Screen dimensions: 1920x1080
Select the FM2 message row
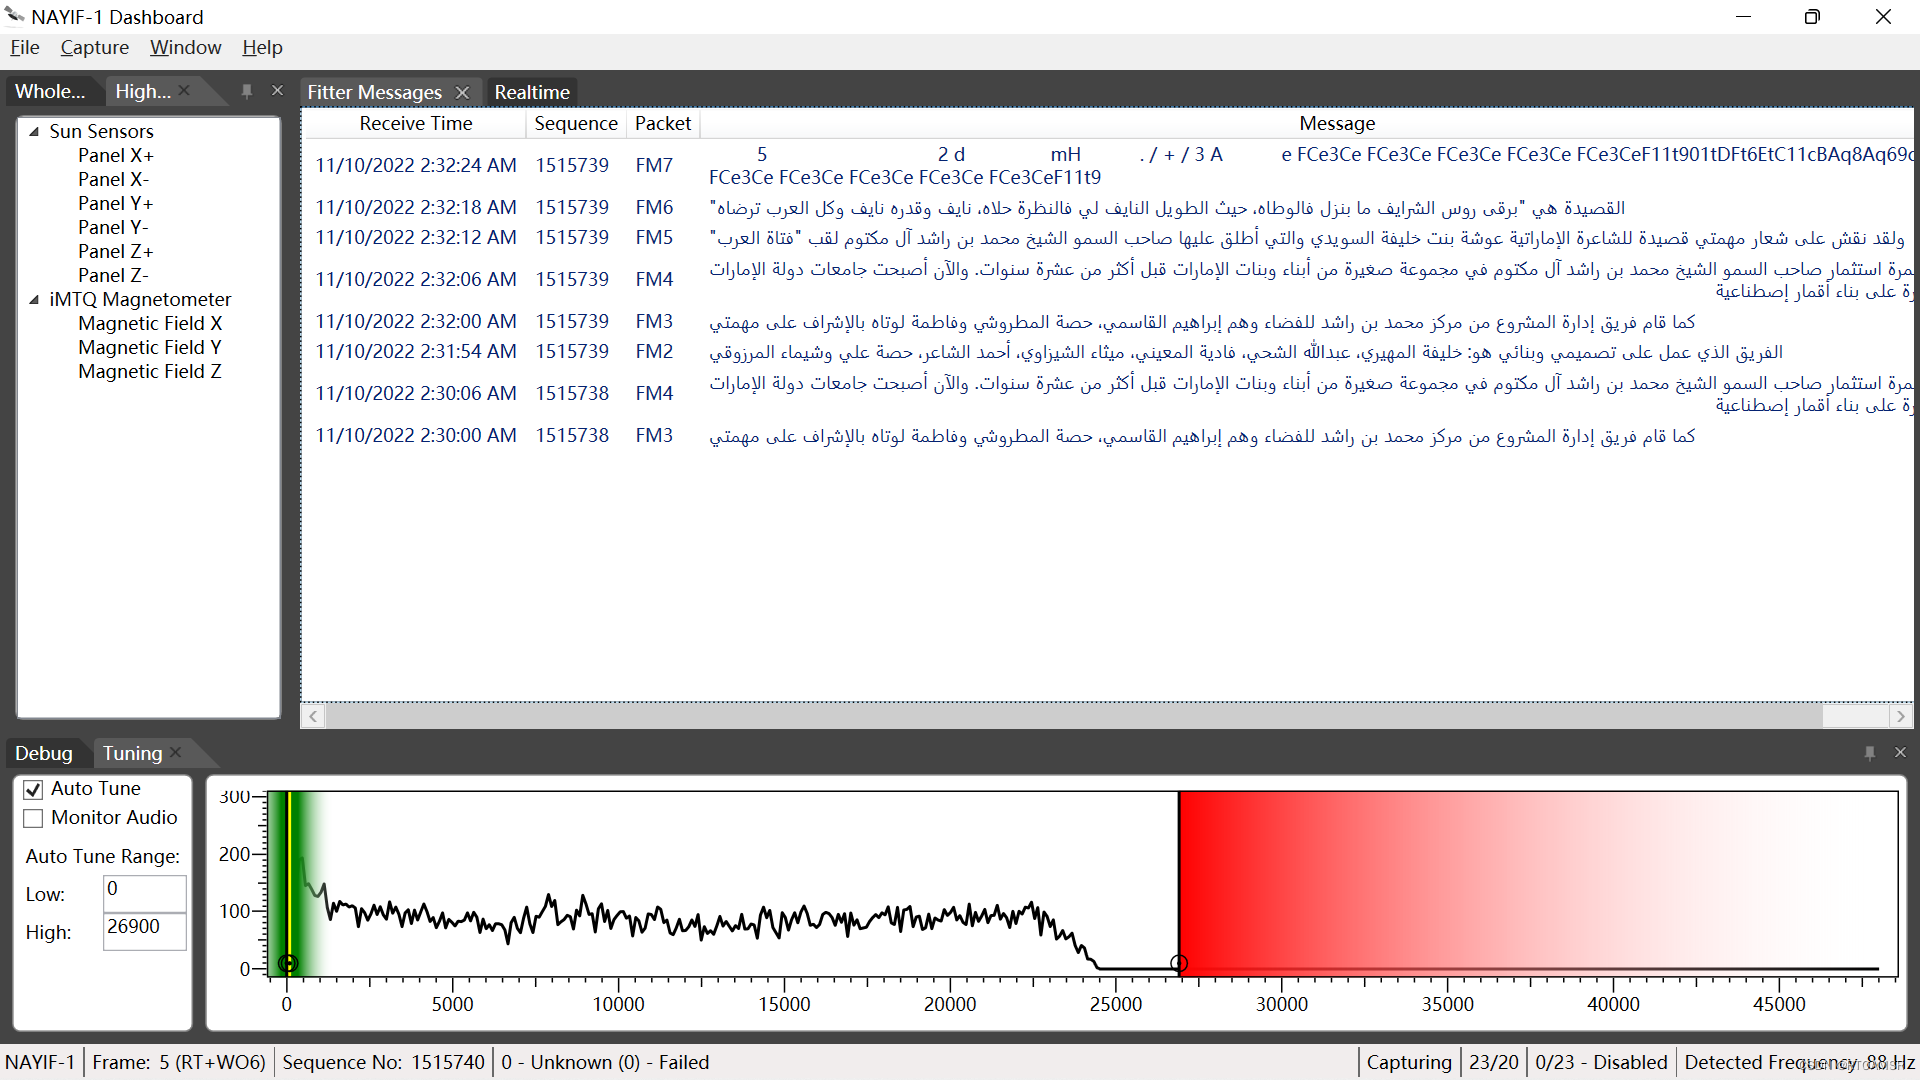1107,351
